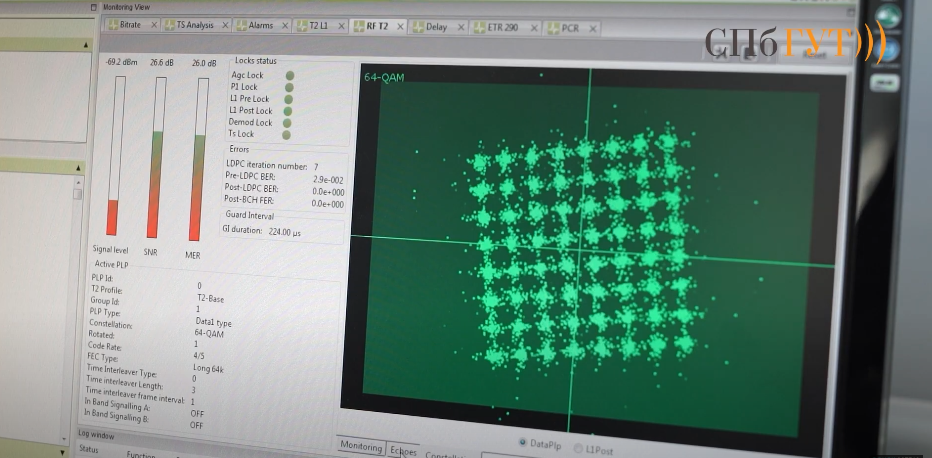The height and width of the screenshot is (458, 932).
Task: Click the ETR 290 tab icon
Action: 478,28
